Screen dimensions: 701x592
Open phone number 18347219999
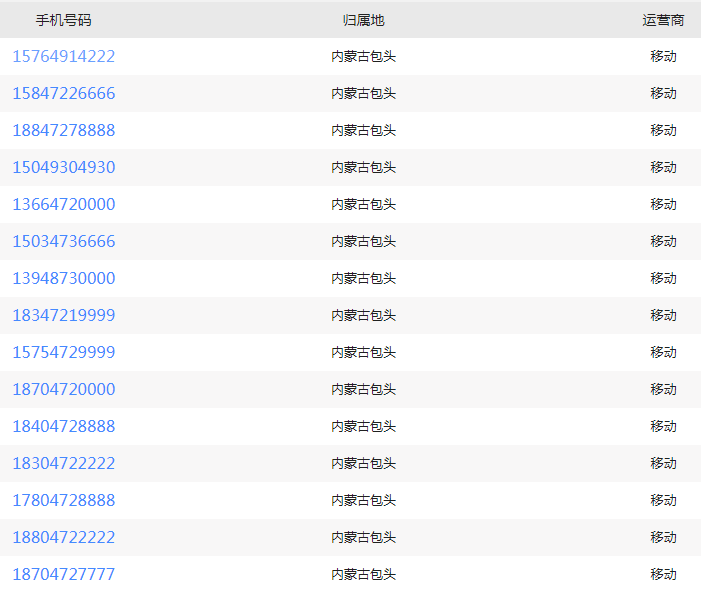pos(64,315)
